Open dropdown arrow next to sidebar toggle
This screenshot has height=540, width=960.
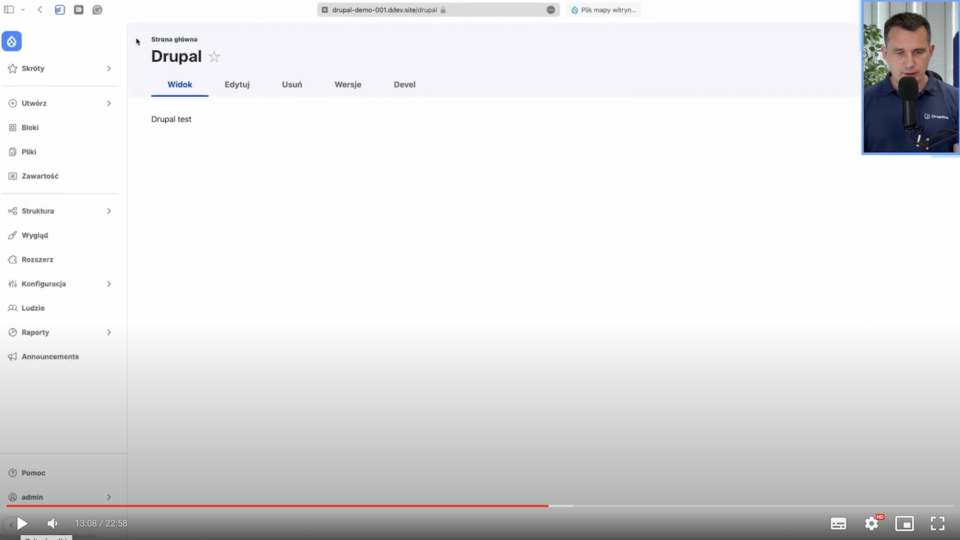click(x=23, y=10)
